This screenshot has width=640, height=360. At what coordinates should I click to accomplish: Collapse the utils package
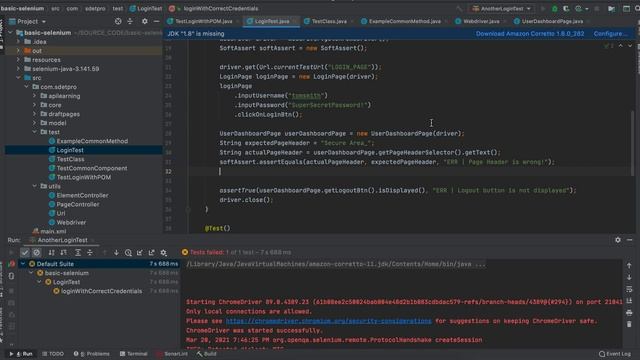pos(35,186)
